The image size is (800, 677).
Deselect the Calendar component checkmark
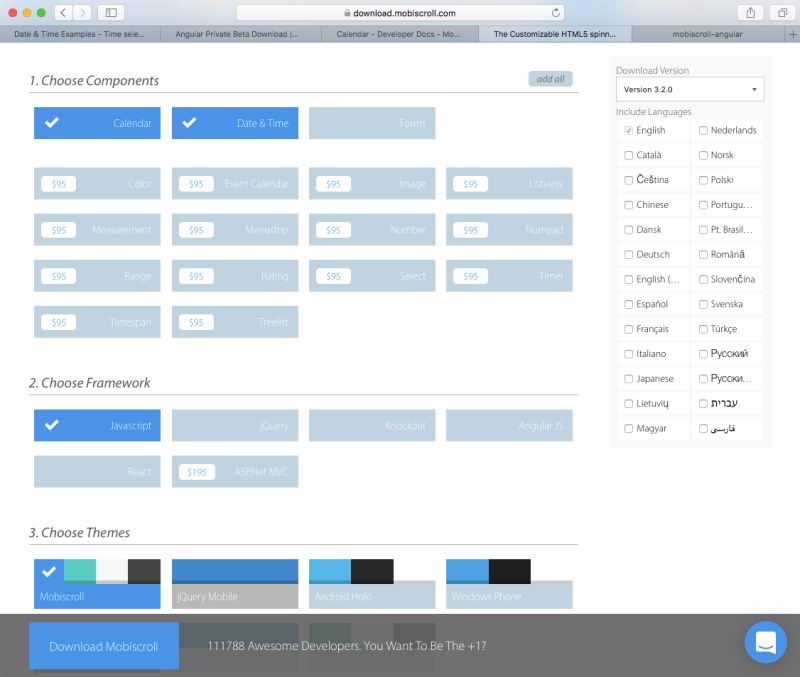(50, 123)
